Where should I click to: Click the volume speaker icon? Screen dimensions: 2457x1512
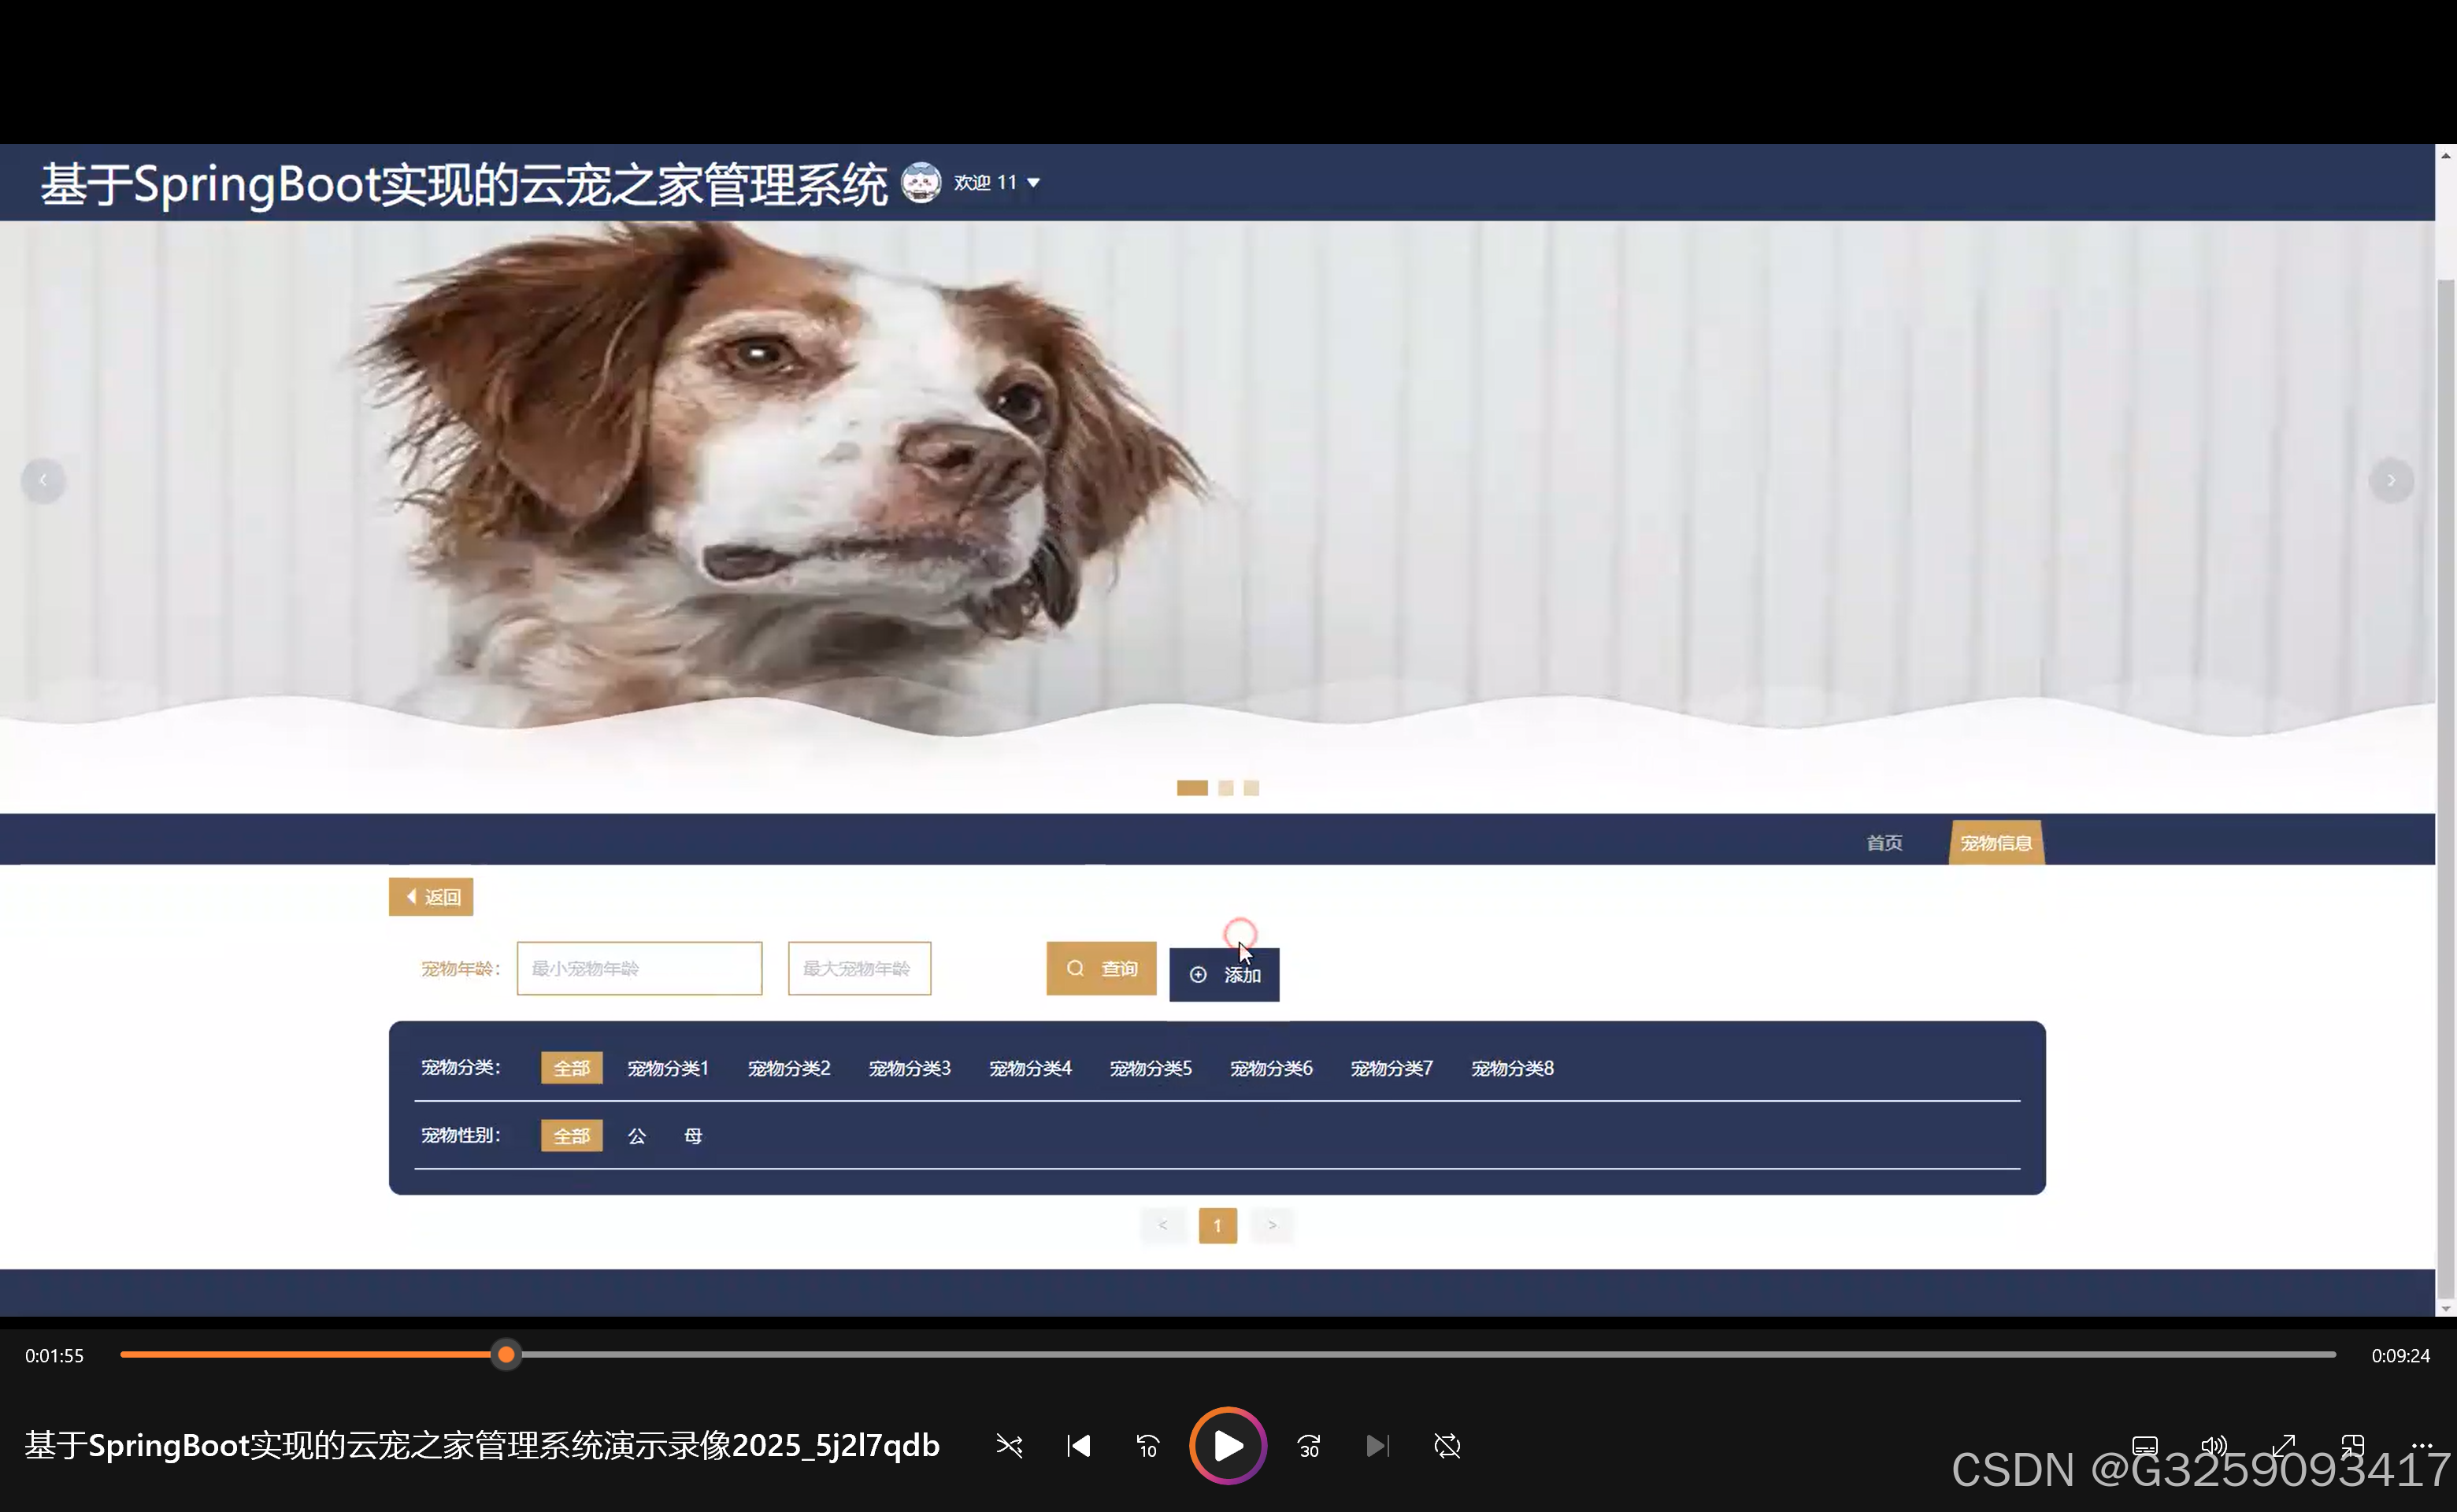2213,1446
